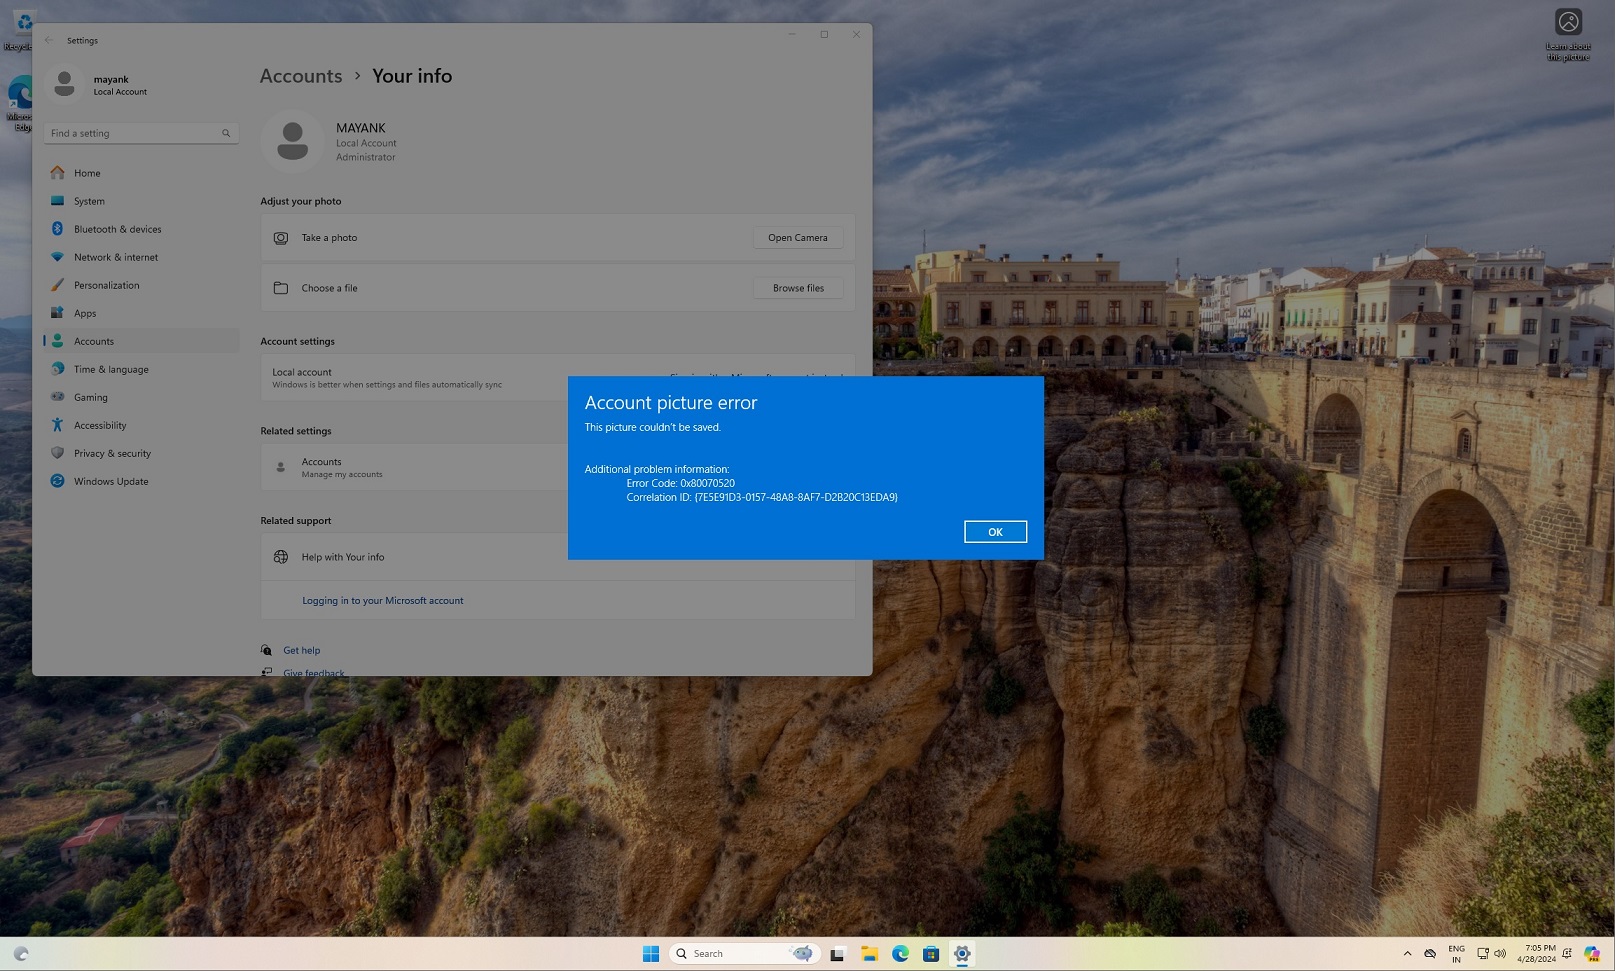Collapse the Help with Your info section
This screenshot has width=1615, height=971.
pyautogui.click(x=557, y=557)
